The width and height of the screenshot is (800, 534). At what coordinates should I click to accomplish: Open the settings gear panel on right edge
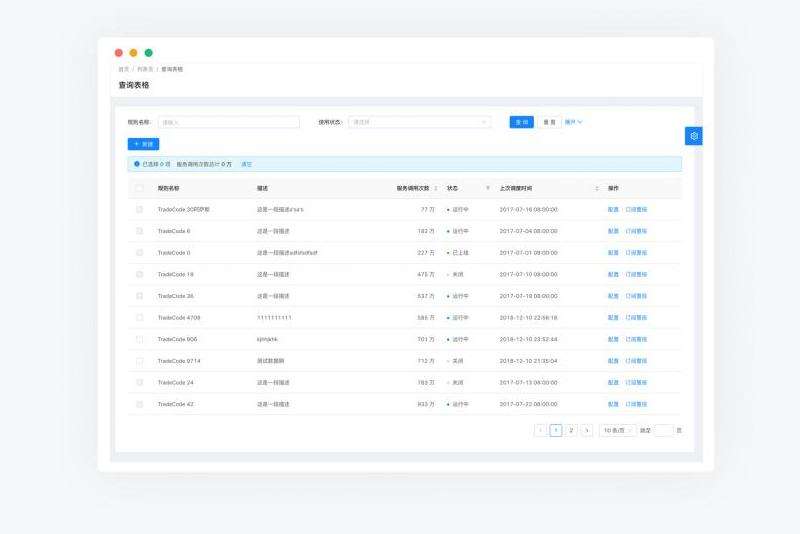pyautogui.click(x=693, y=136)
